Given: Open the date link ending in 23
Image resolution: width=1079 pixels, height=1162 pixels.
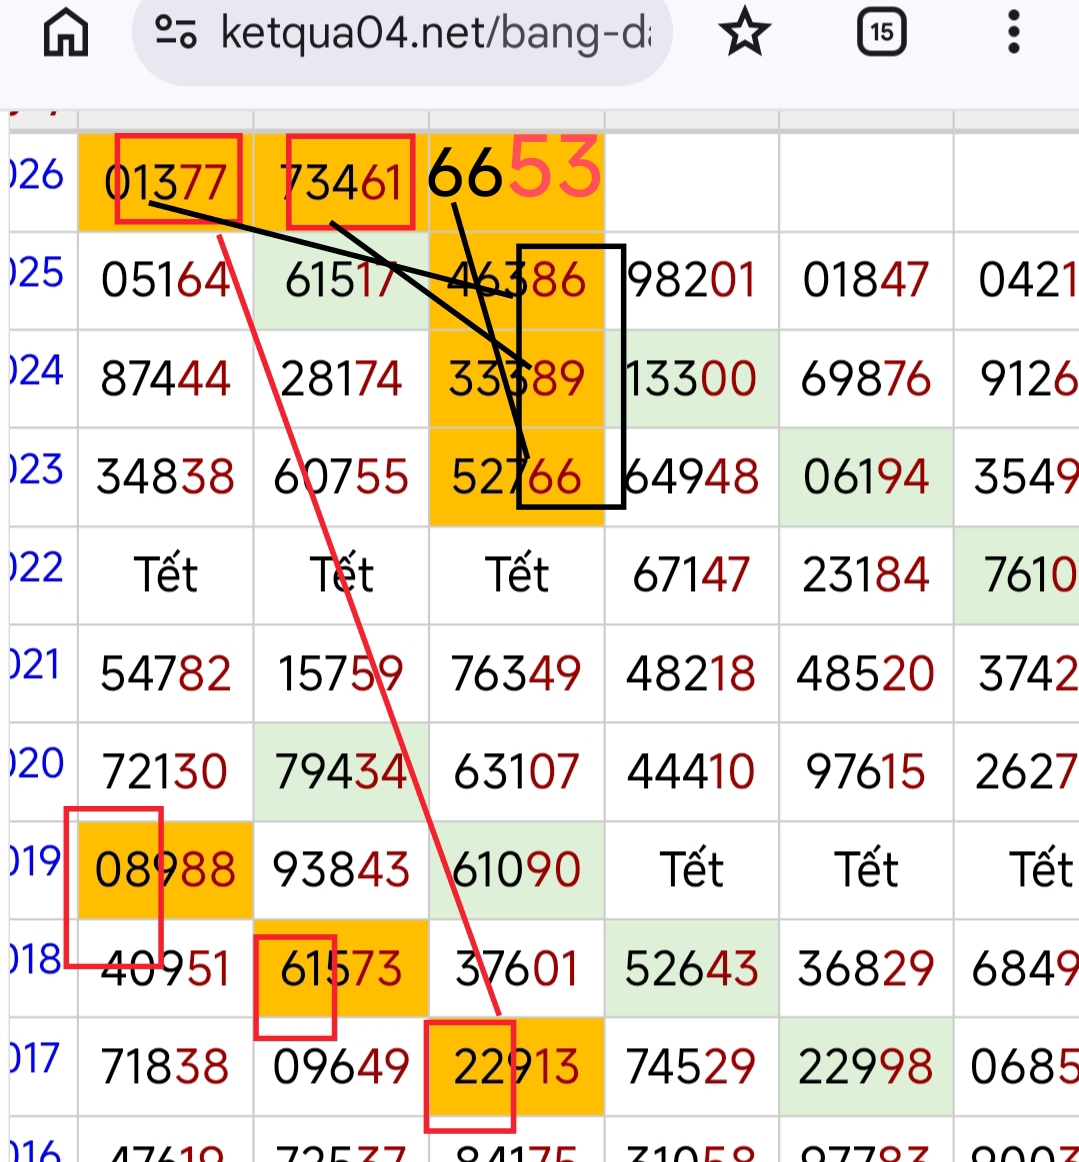Looking at the screenshot, I should pos(37,470).
